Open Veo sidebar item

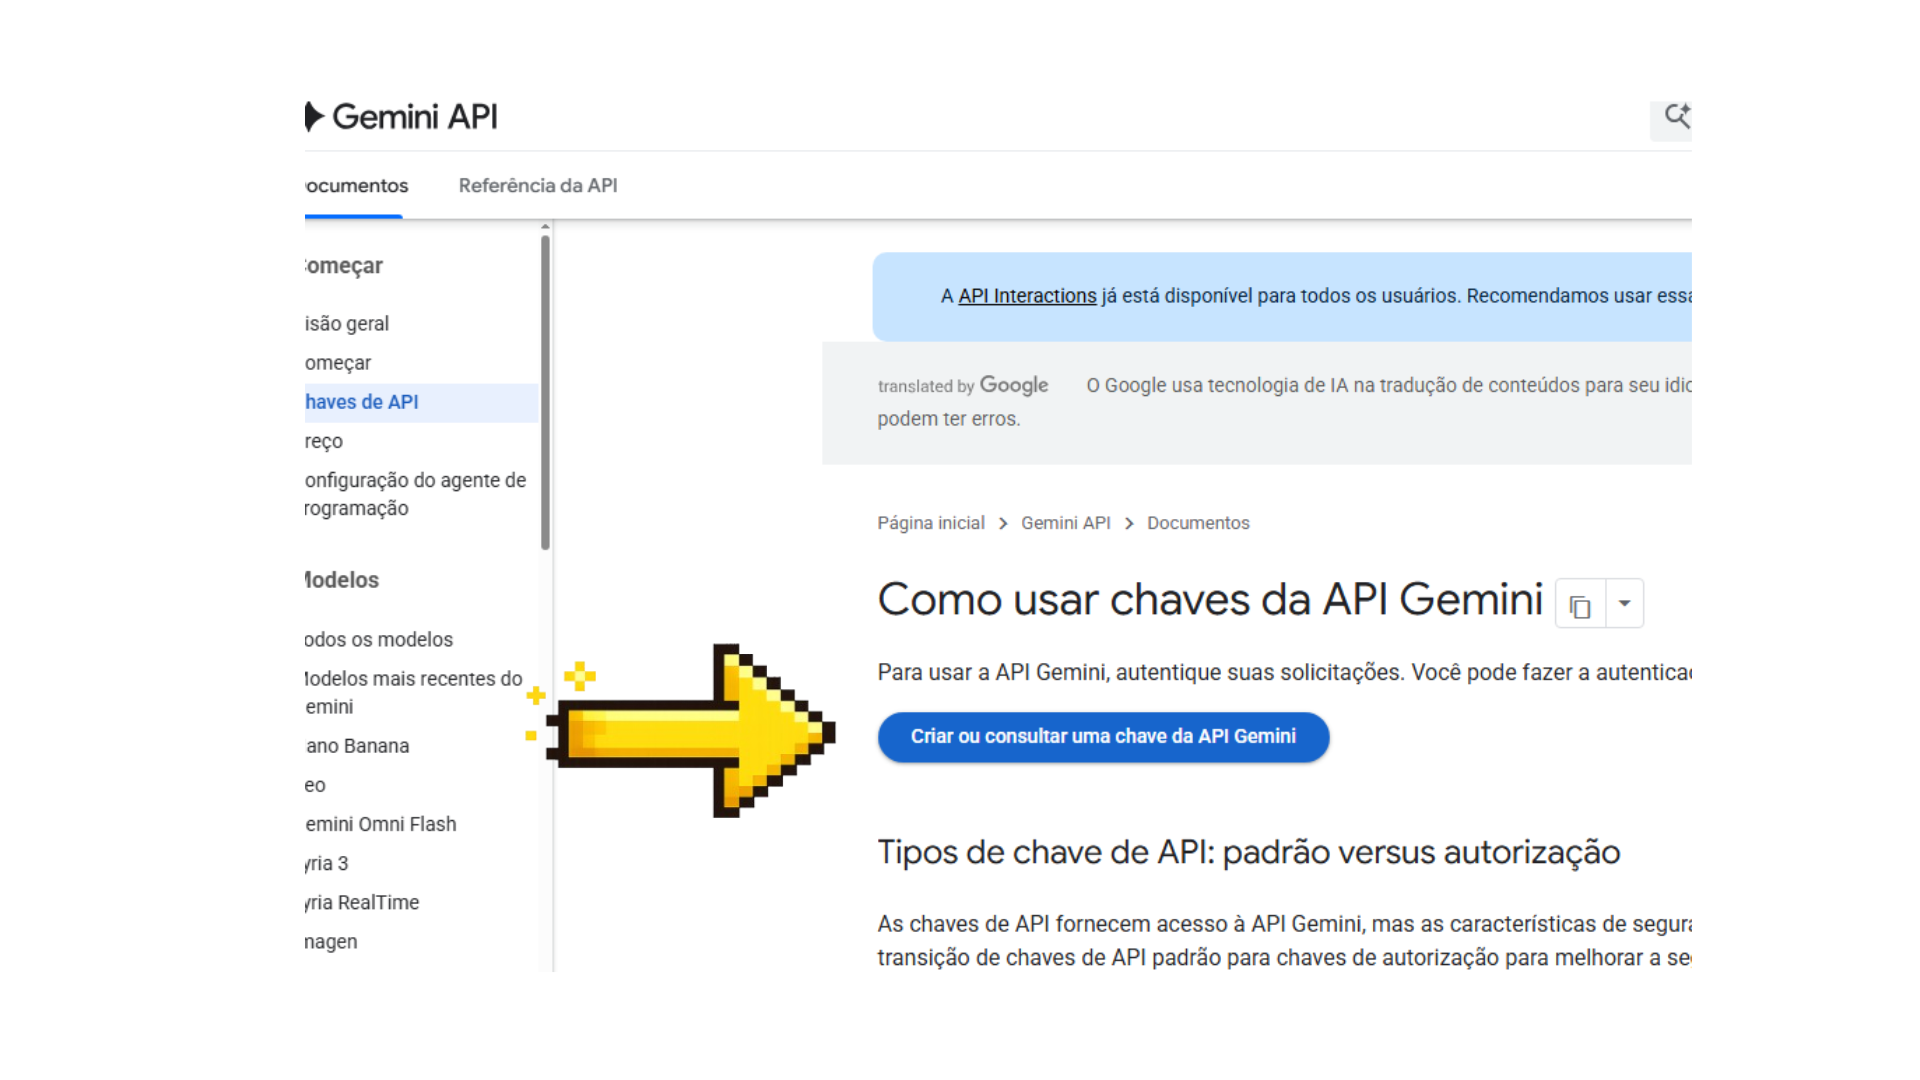pos(315,785)
